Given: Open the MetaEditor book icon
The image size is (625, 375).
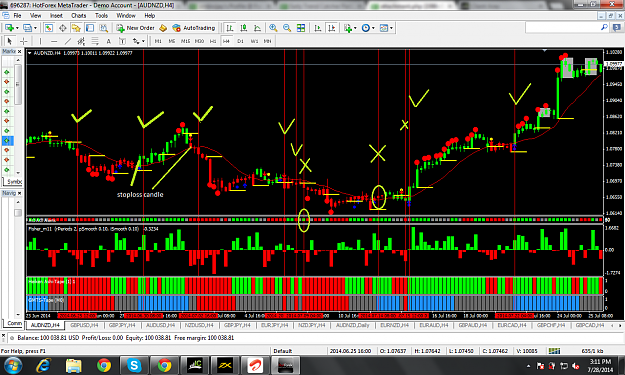Looking at the screenshot, I should click(x=163, y=28).
